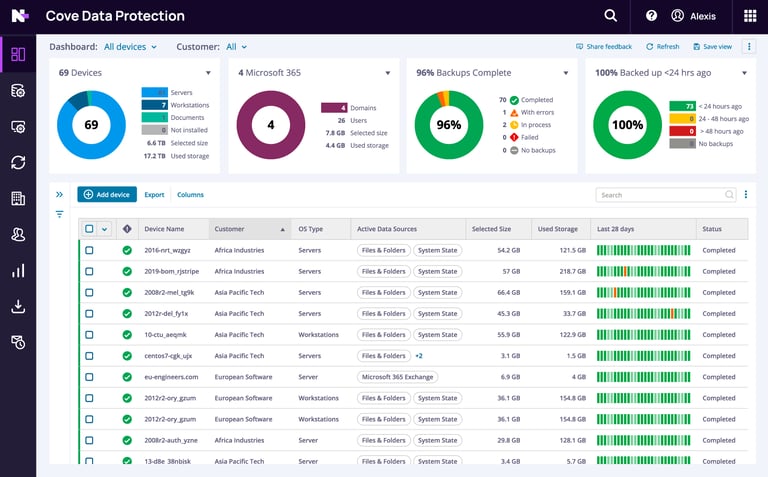768x477 pixels.
Task: Click the search field magnifier icon
Action: tap(729, 195)
